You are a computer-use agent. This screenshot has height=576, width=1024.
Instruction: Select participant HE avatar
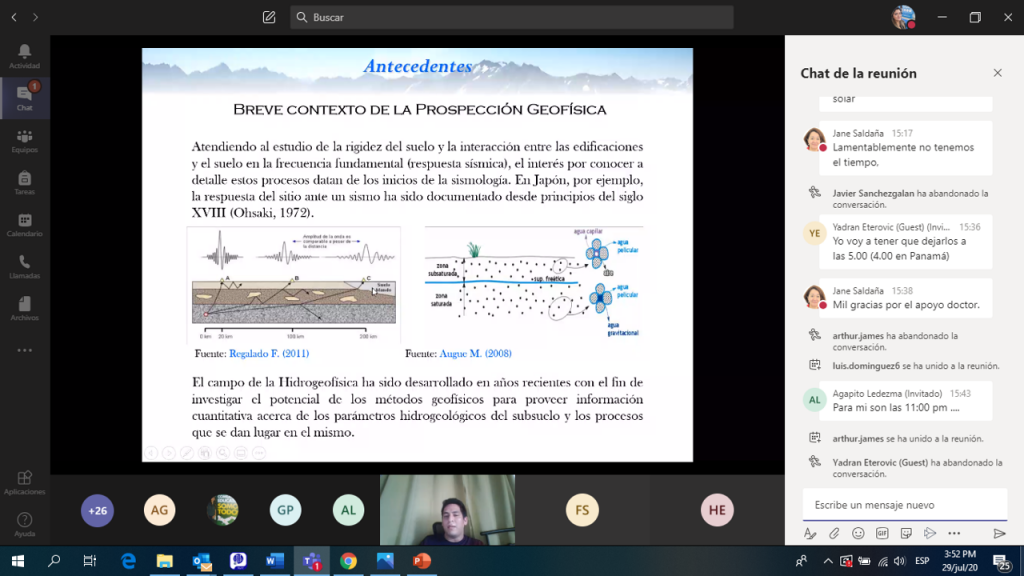[717, 510]
